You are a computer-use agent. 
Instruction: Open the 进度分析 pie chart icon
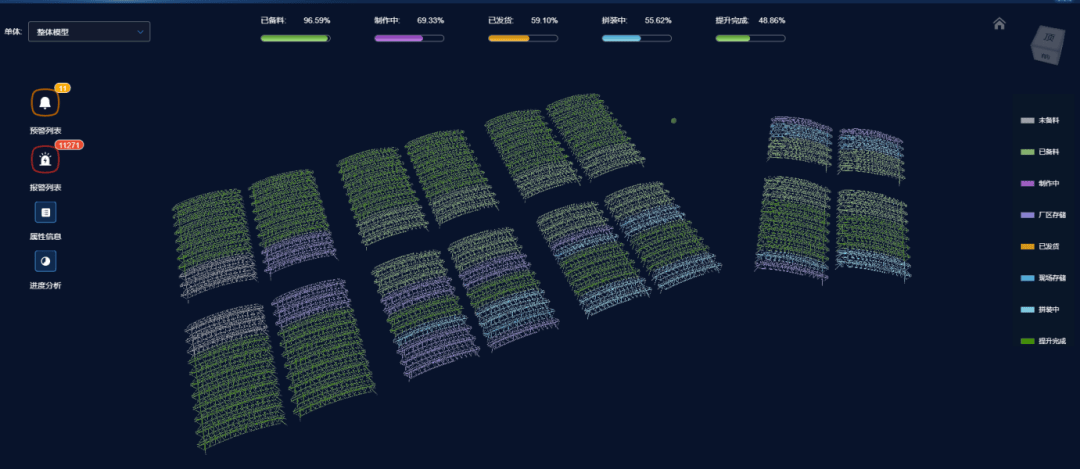point(45,260)
